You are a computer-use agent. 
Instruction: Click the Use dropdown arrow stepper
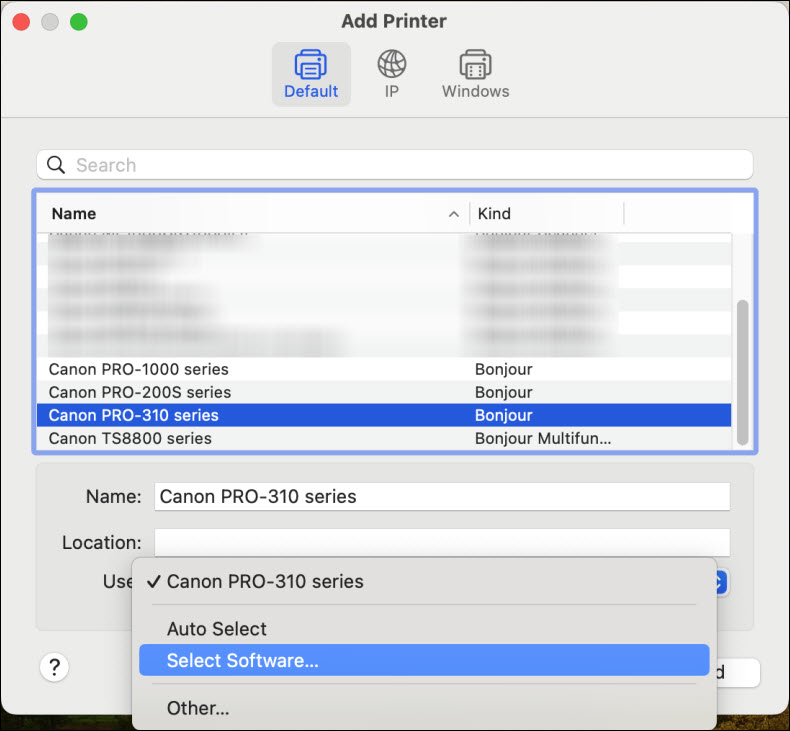point(722,582)
